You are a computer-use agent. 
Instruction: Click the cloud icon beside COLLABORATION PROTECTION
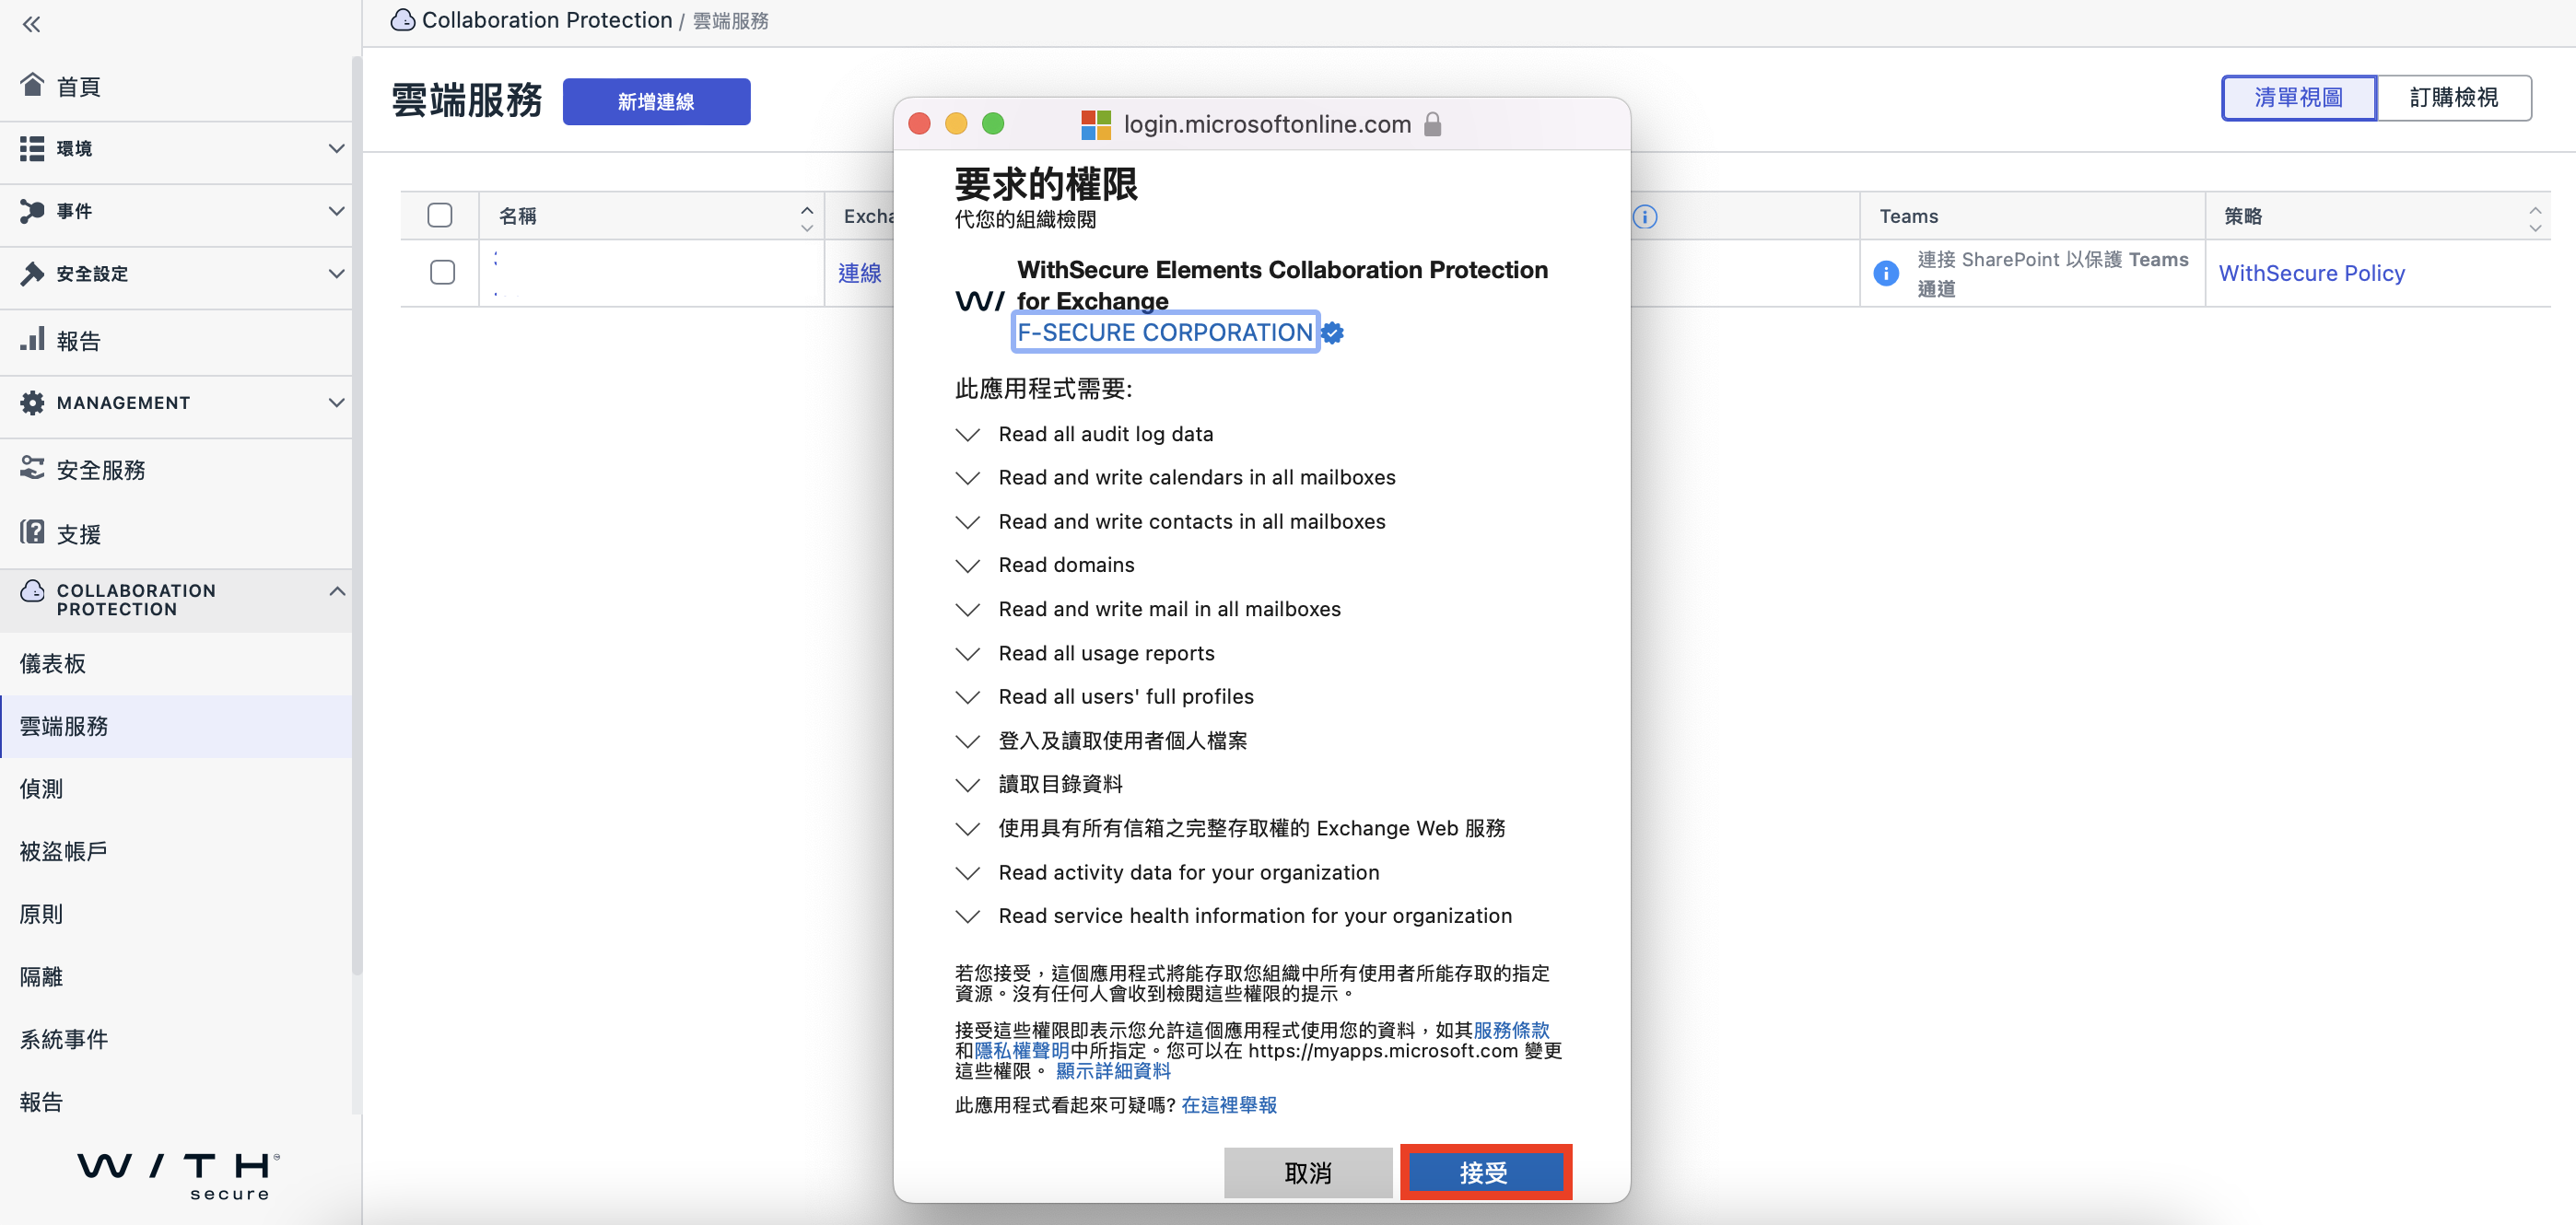pyautogui.click(x=32, y=590)
